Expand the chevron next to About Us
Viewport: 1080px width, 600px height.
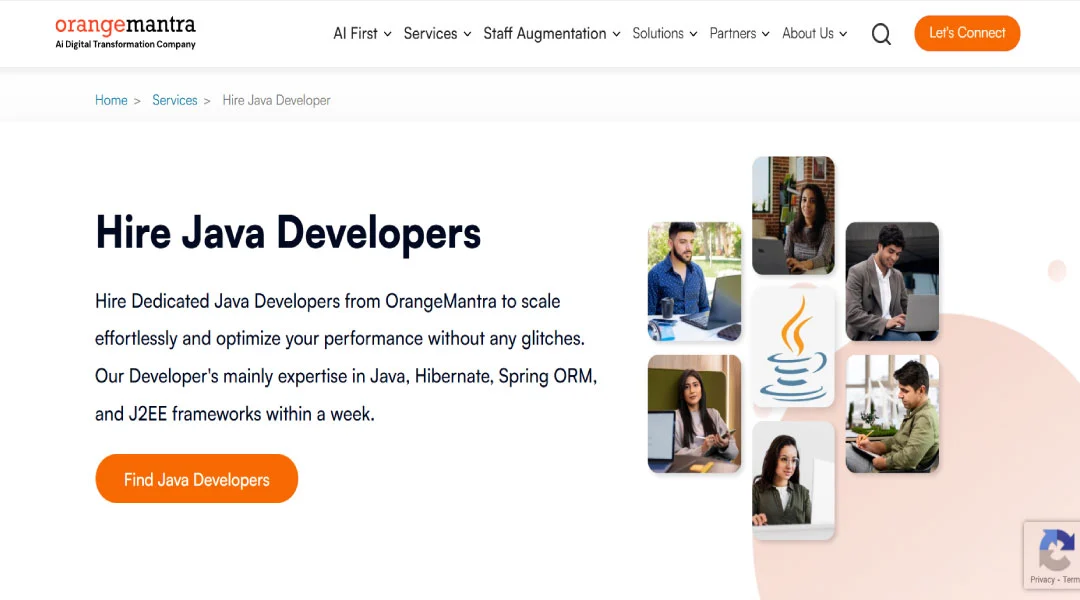point(843,34)
